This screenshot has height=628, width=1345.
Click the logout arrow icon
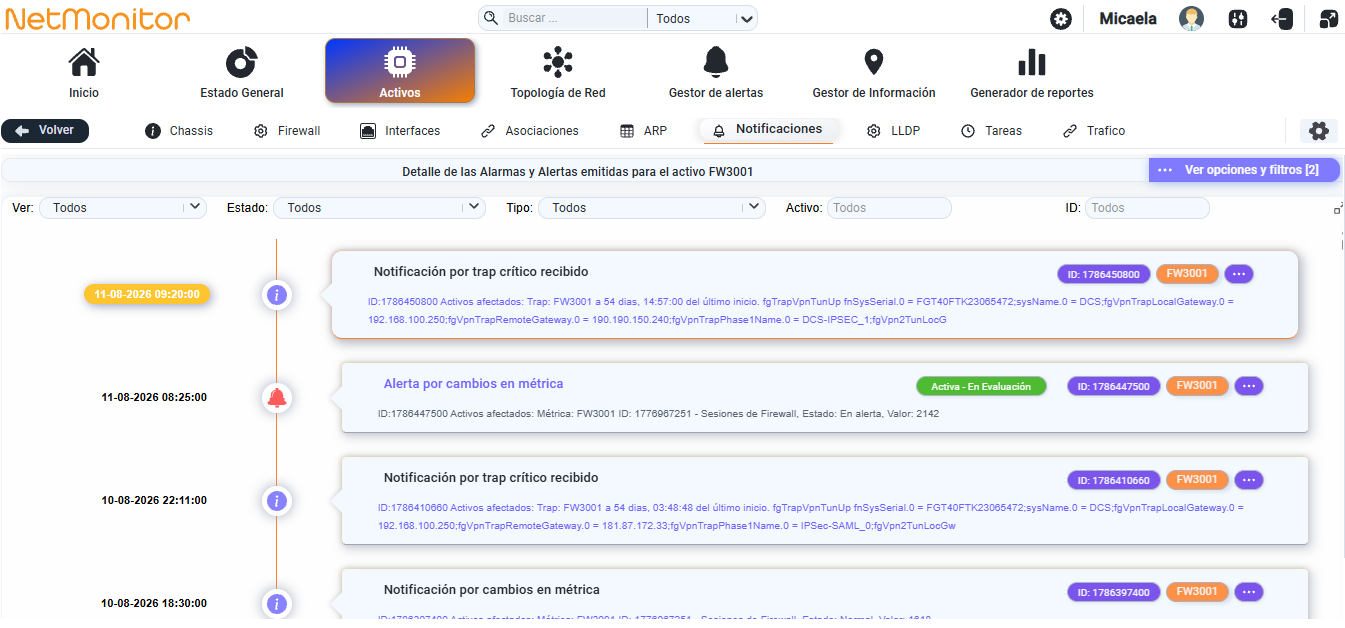[1282, 19]
